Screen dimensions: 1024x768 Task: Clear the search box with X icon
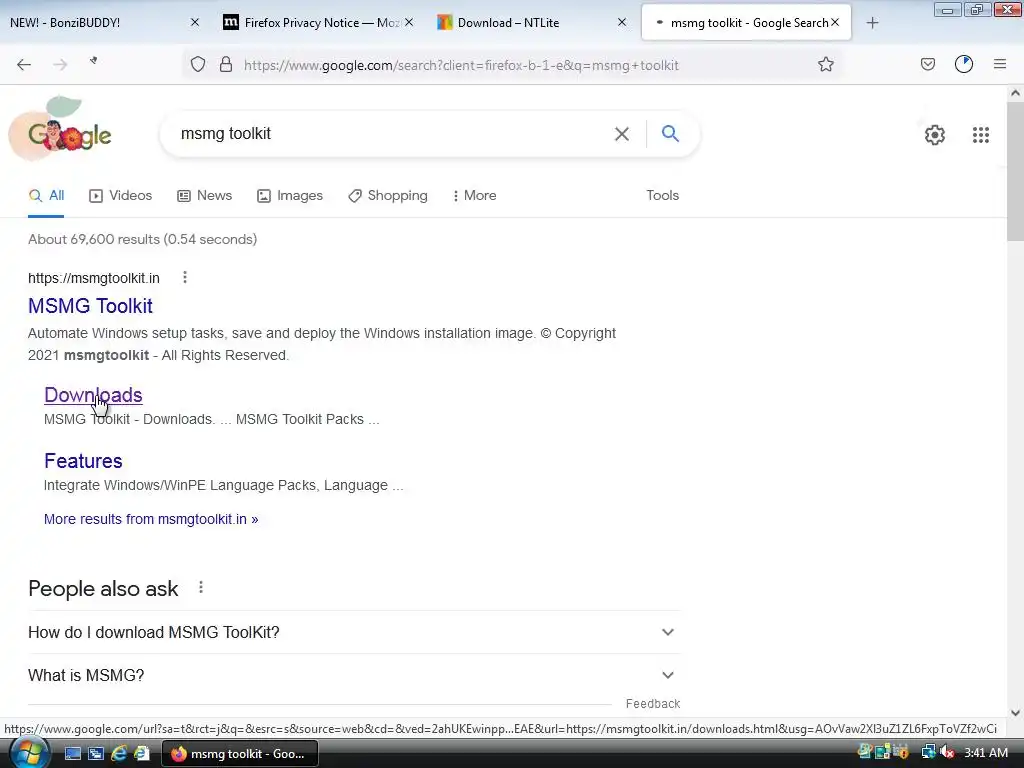[x=622, y=134]
